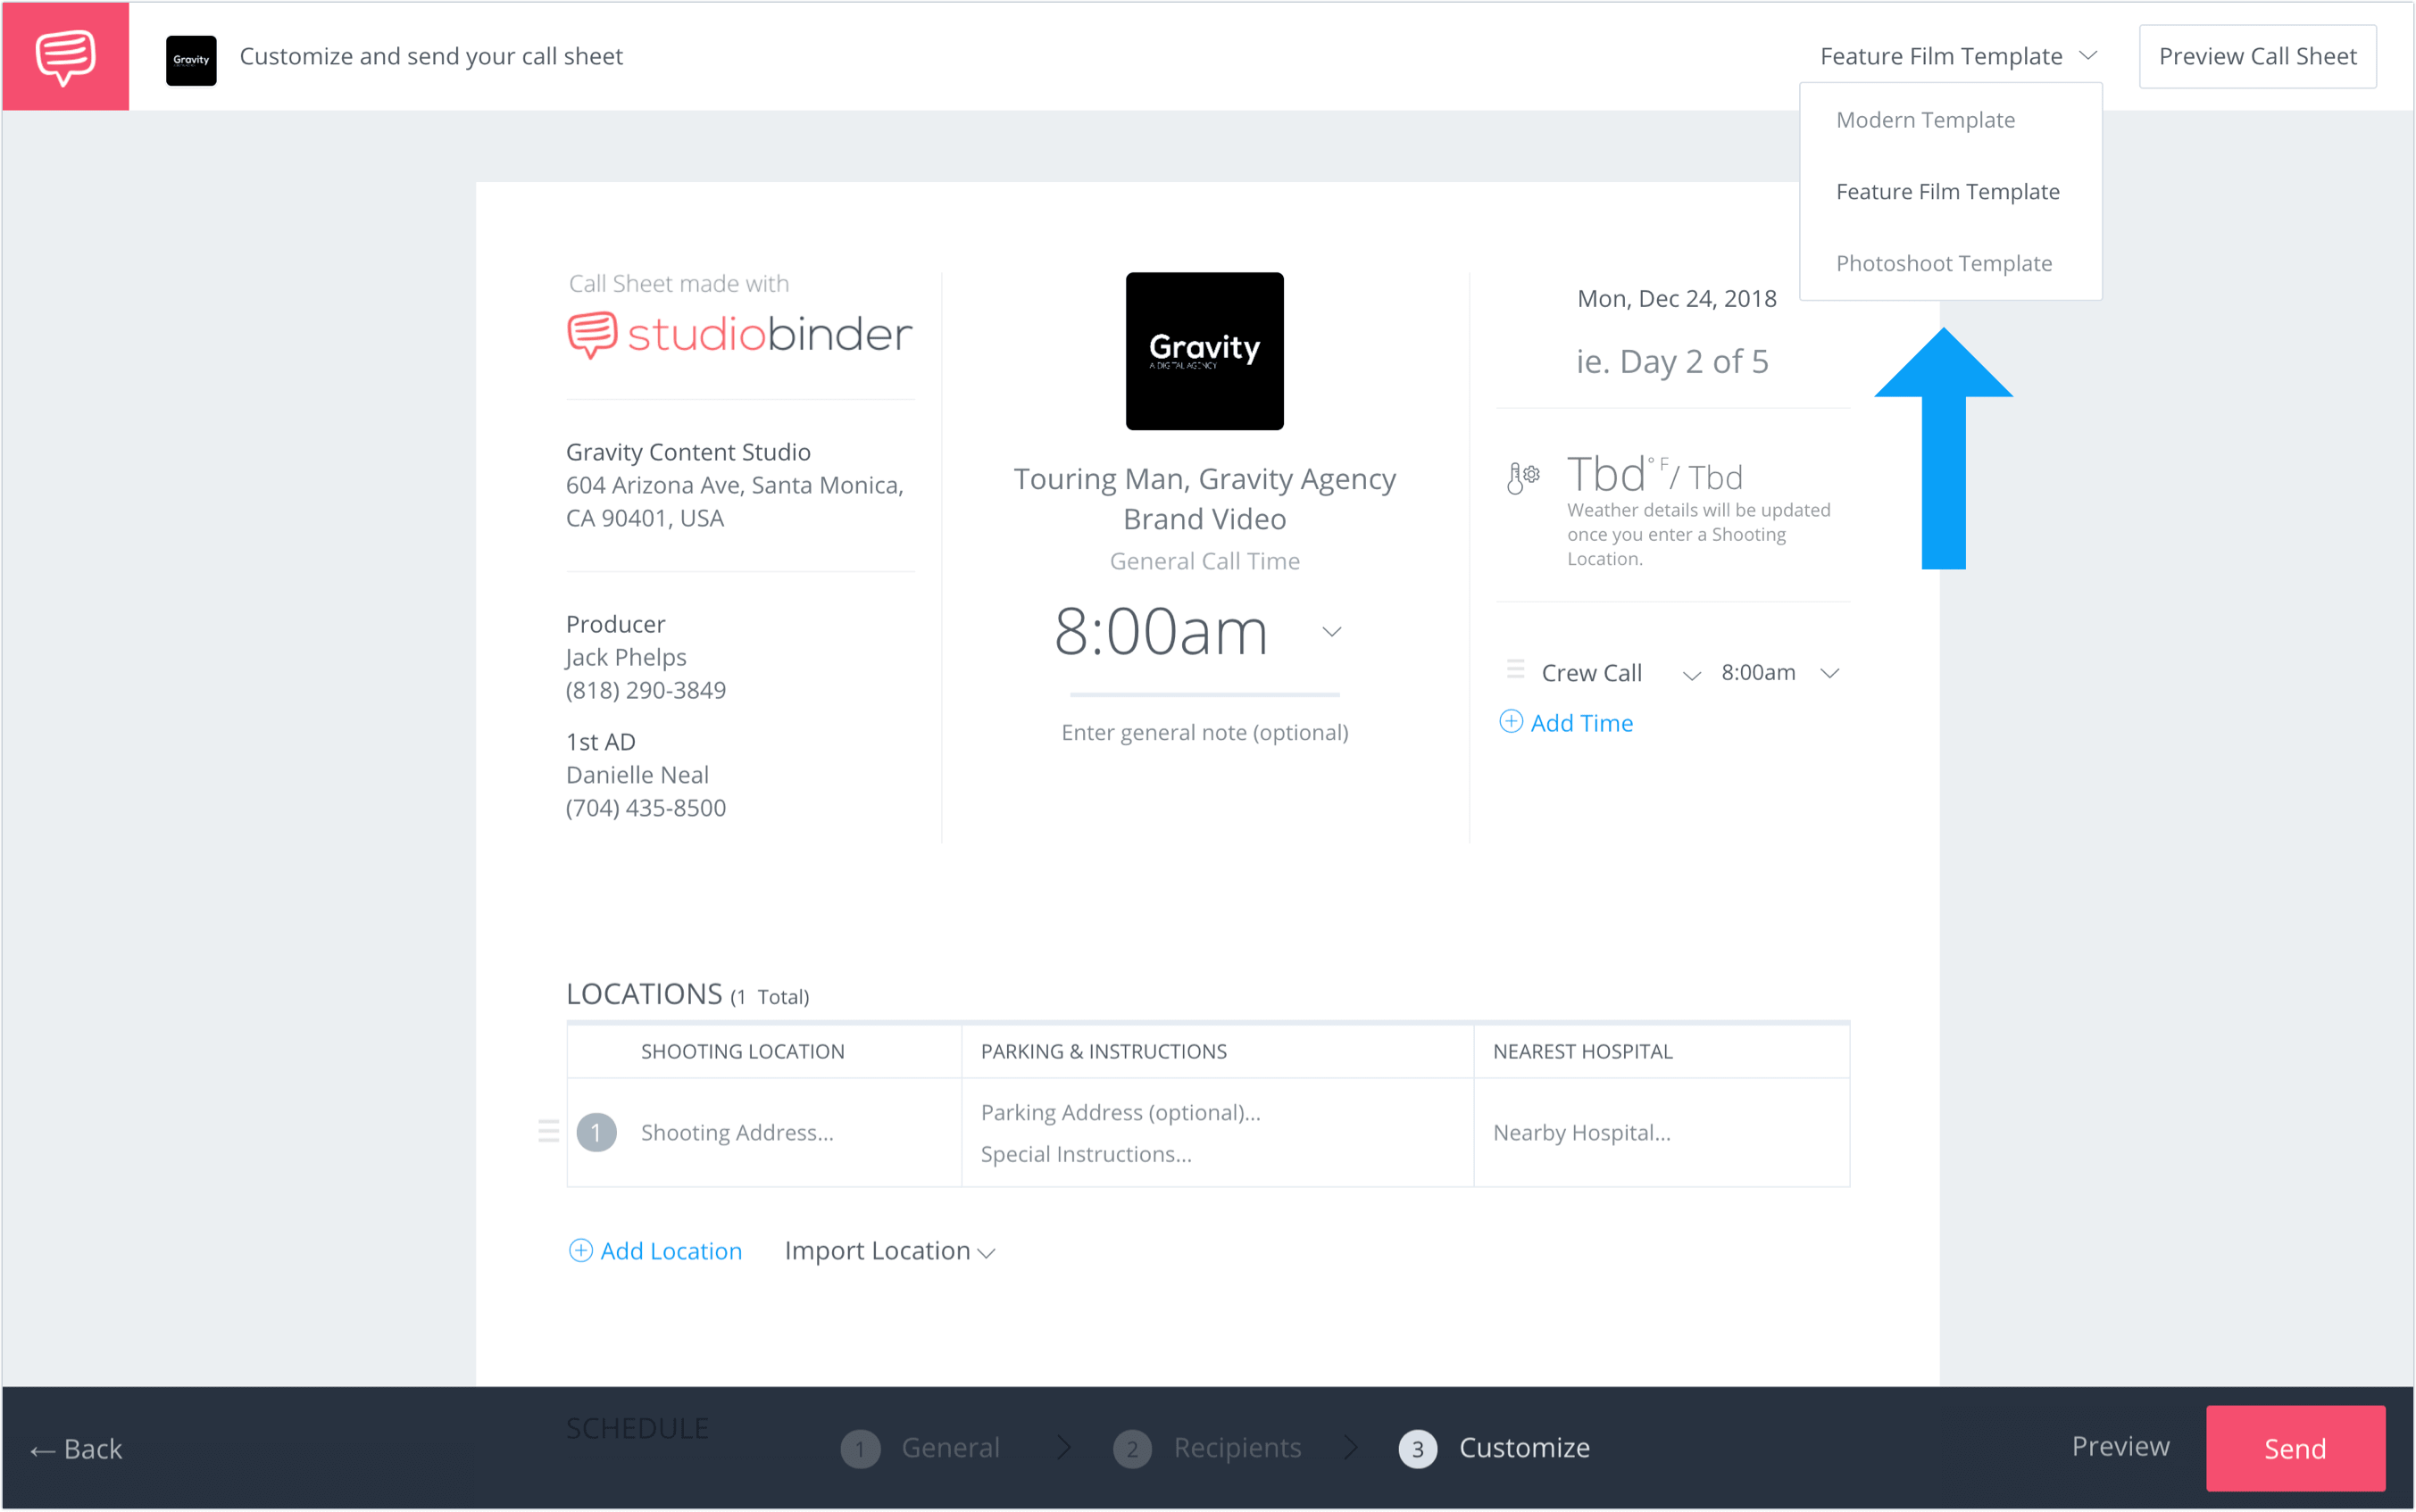Click the Send button
Screen dimensions: 2416x1512
point(2295,1446)
